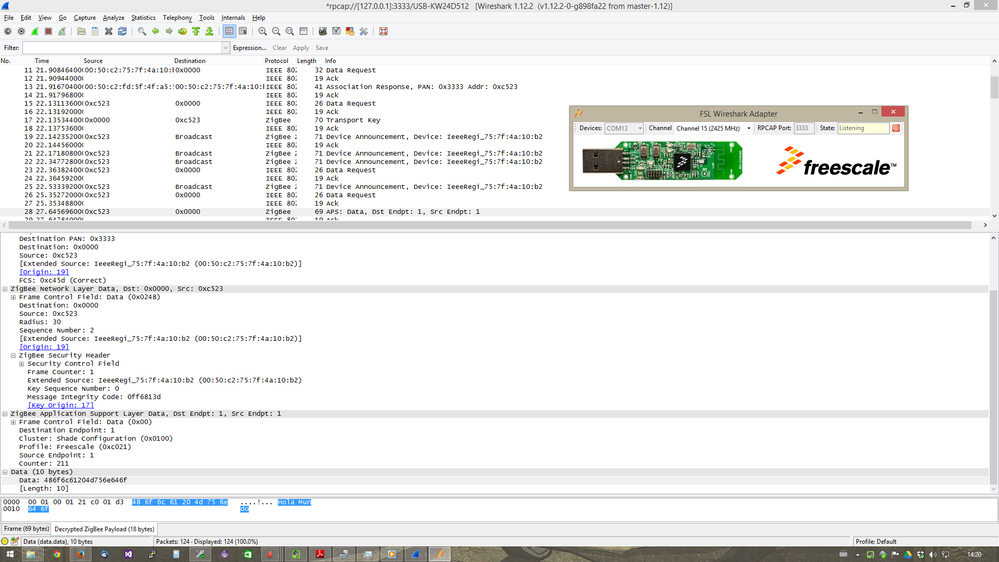This screenshot has width=999, height=562.
Task: Open the capture interfaces list icon
Action: (x=8, y=31)
